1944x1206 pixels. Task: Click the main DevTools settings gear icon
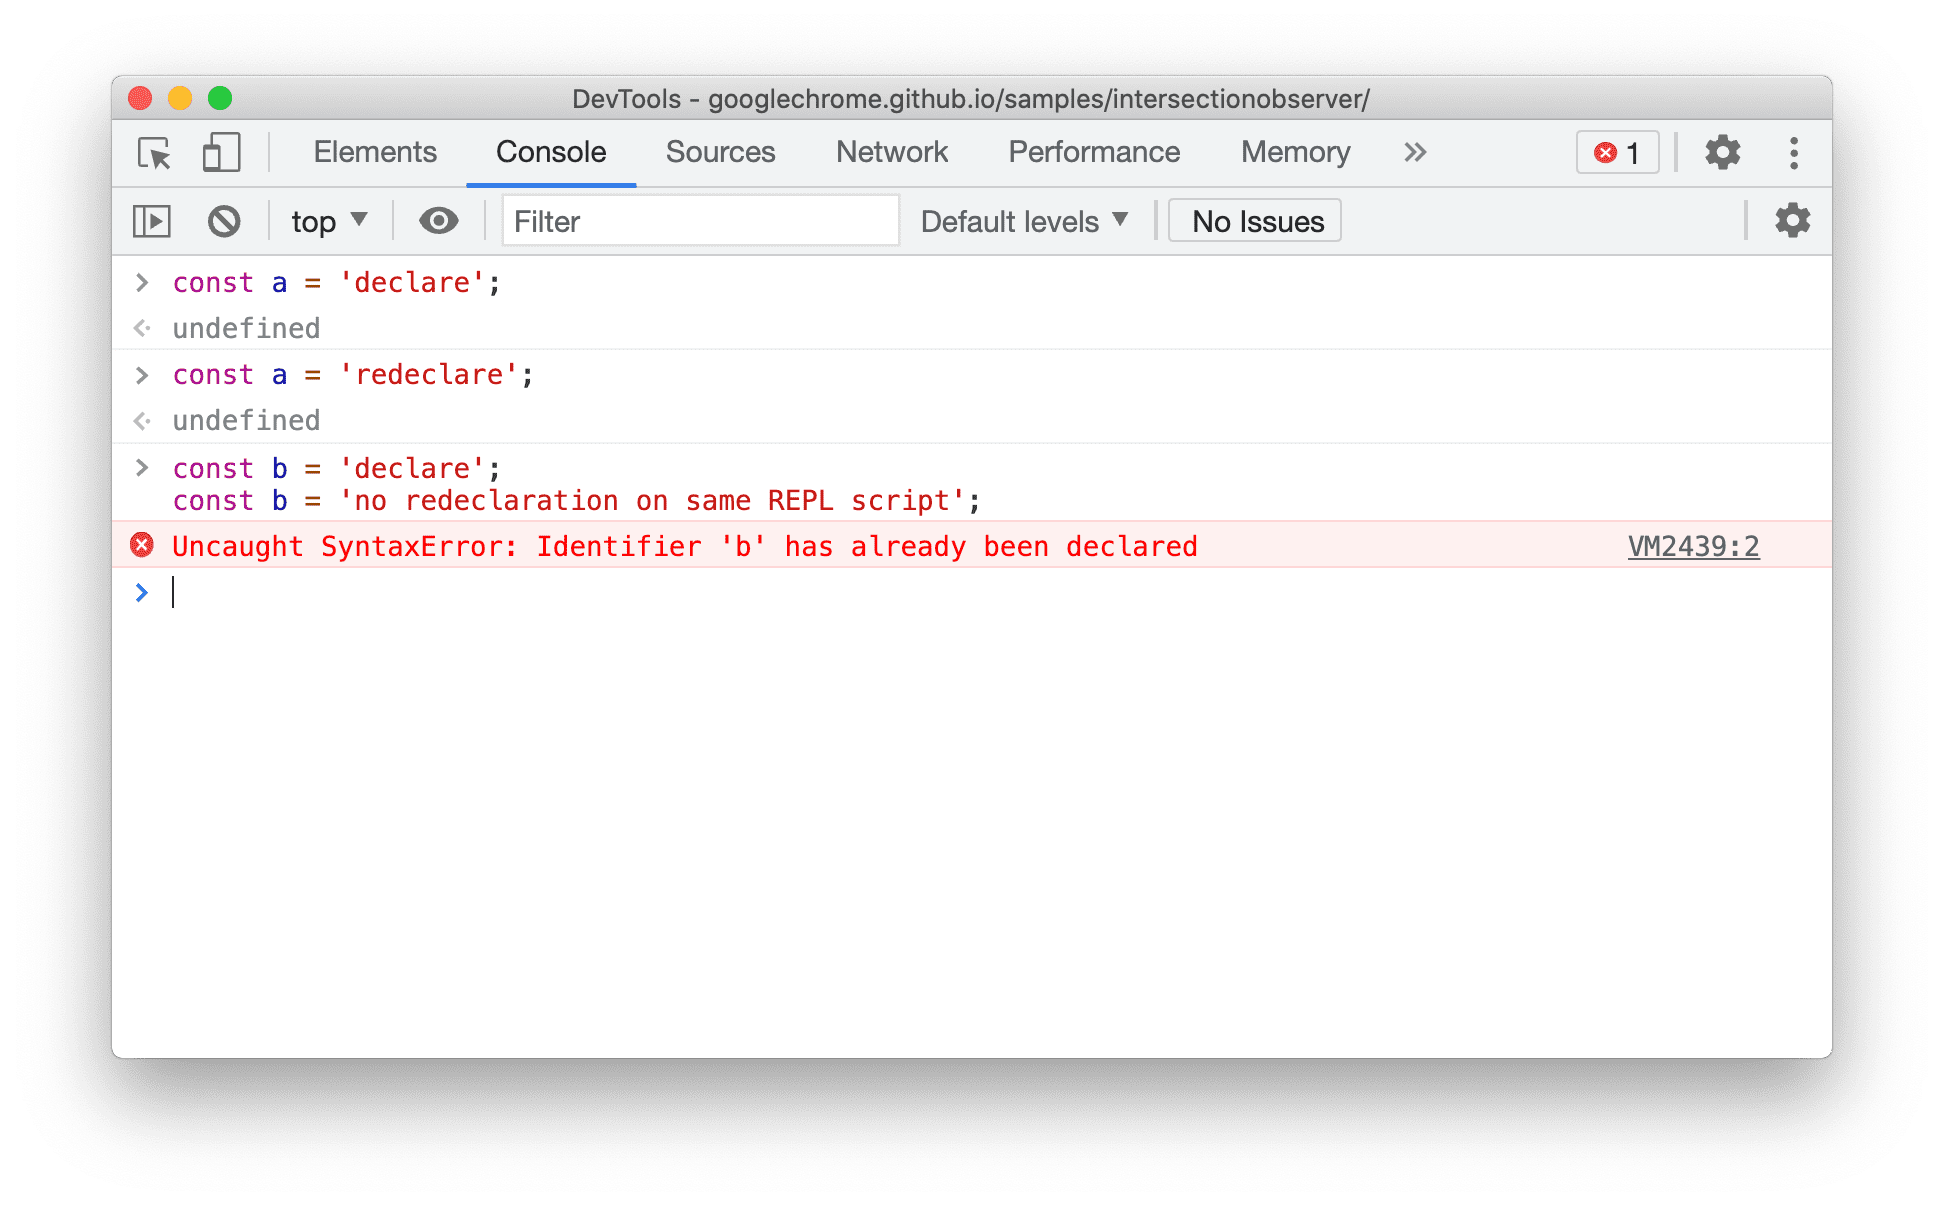[x=1723, y=153]
